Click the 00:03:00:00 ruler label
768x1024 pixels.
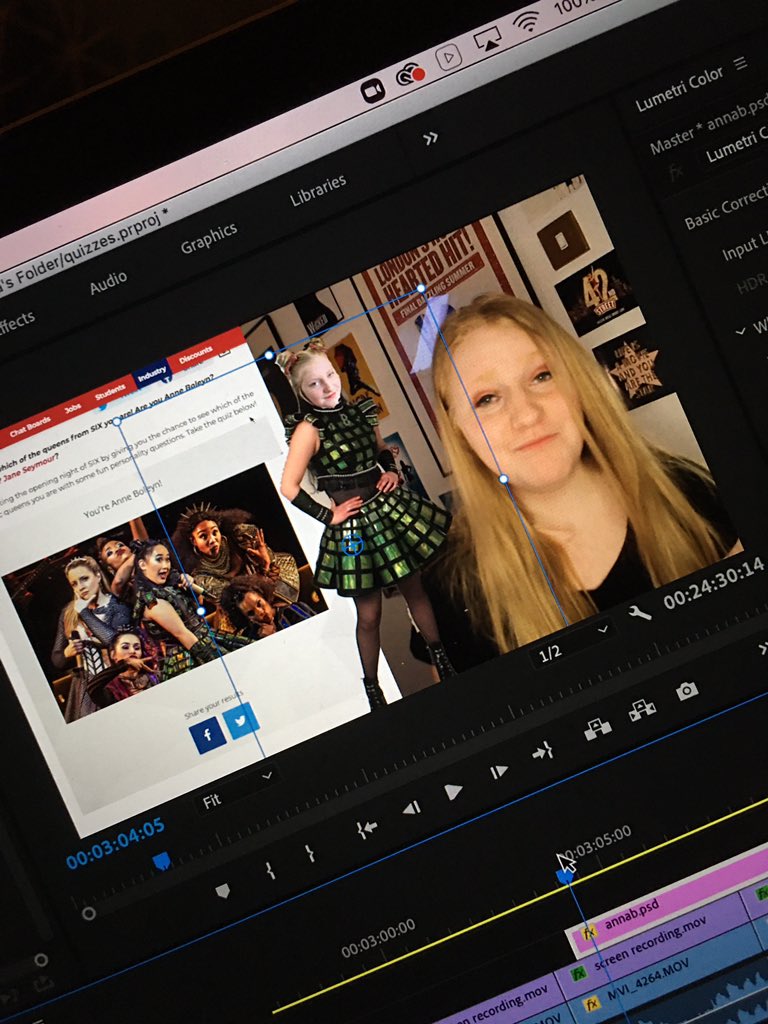tap(378, 938)
